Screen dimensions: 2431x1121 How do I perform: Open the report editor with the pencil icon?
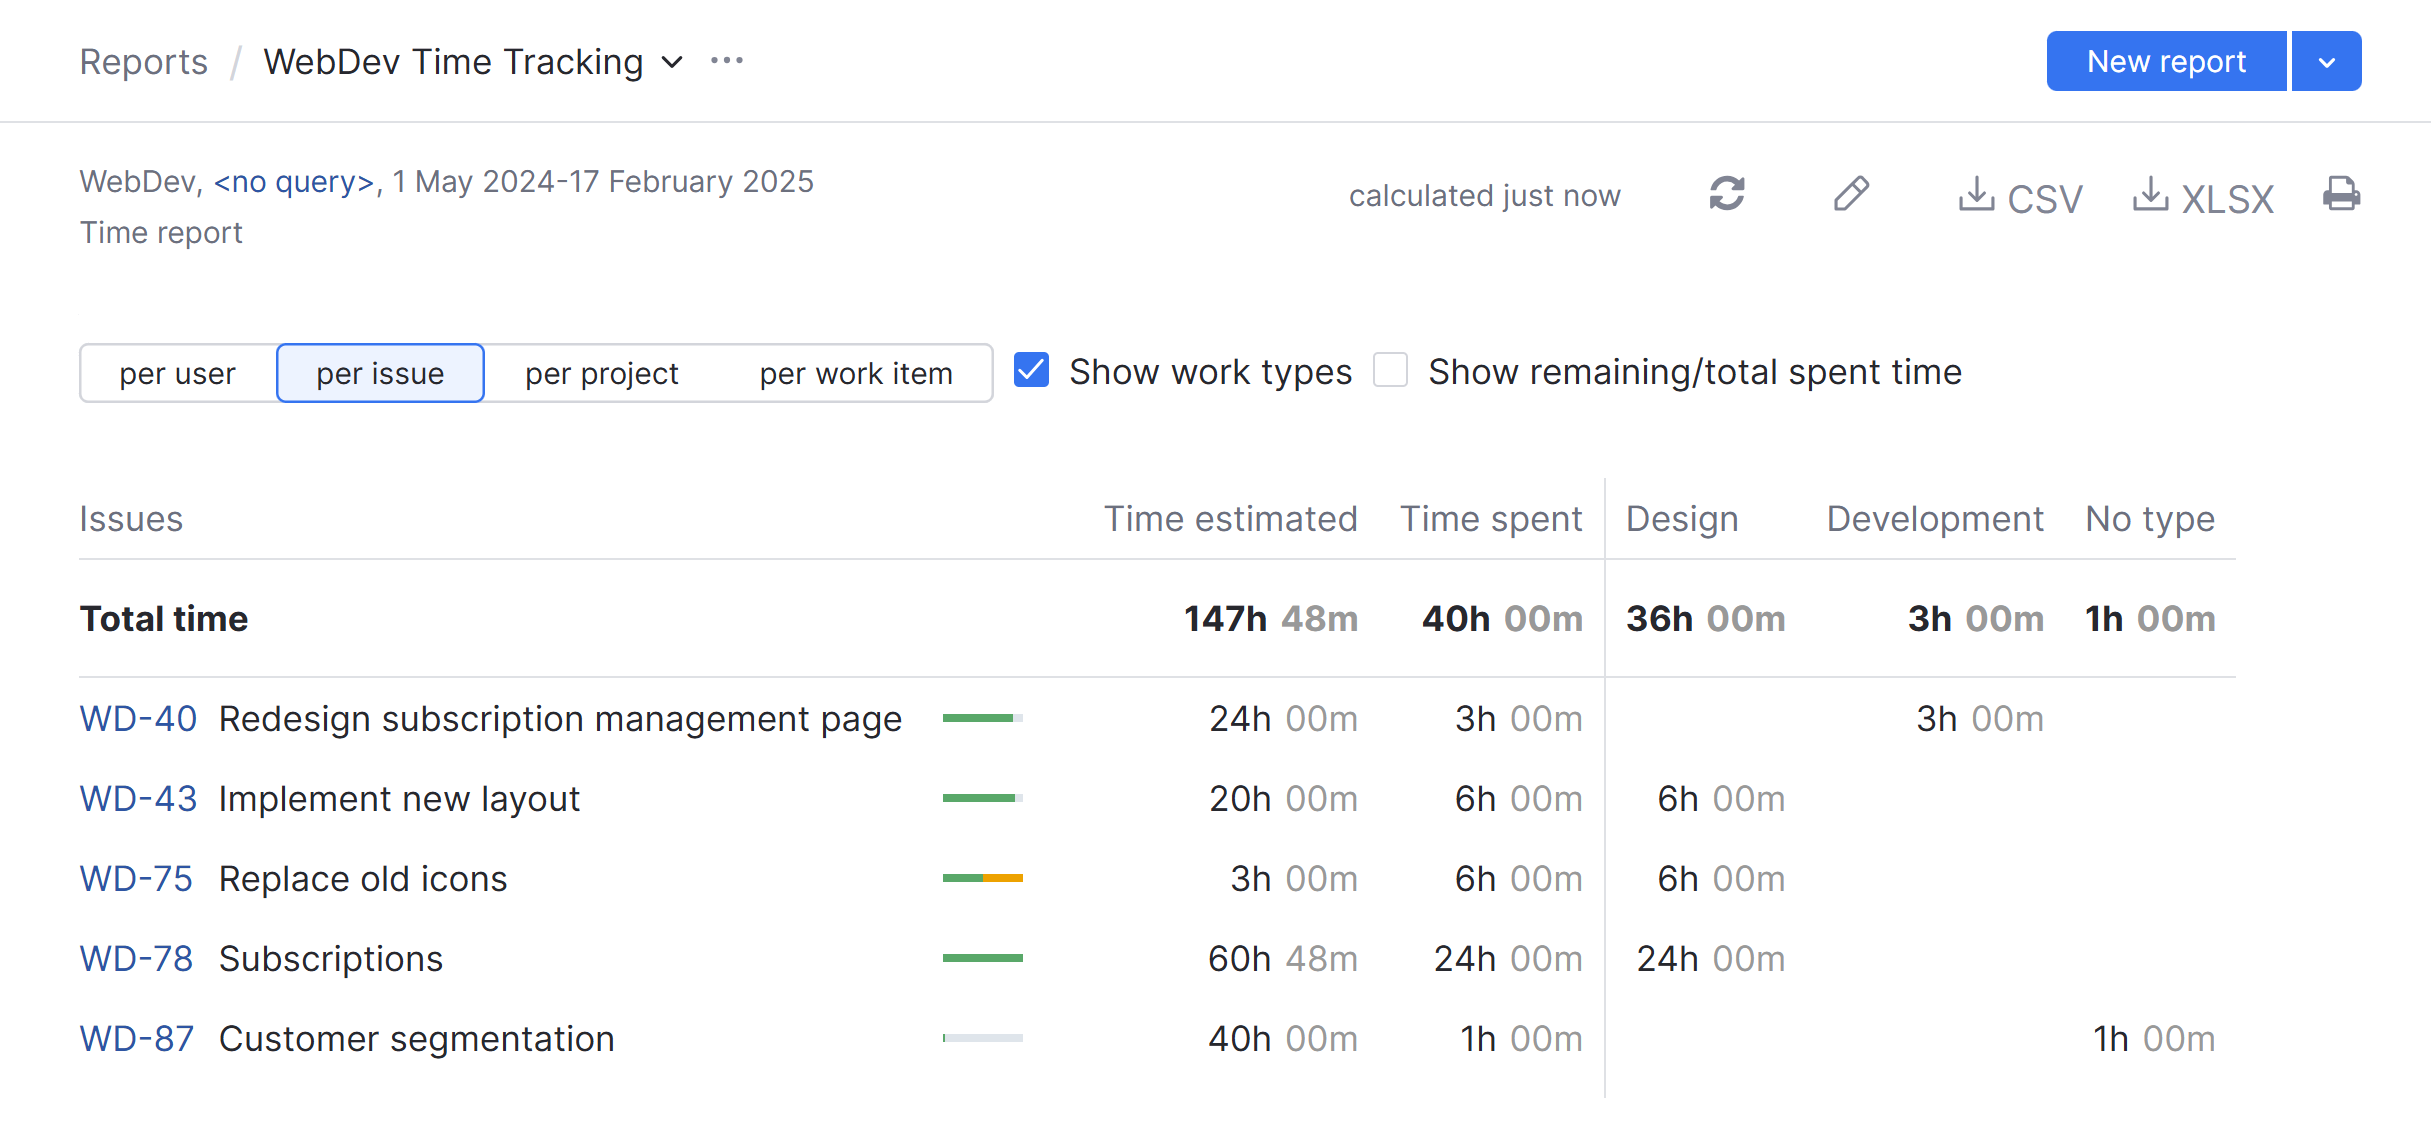tap(1851, 195)
